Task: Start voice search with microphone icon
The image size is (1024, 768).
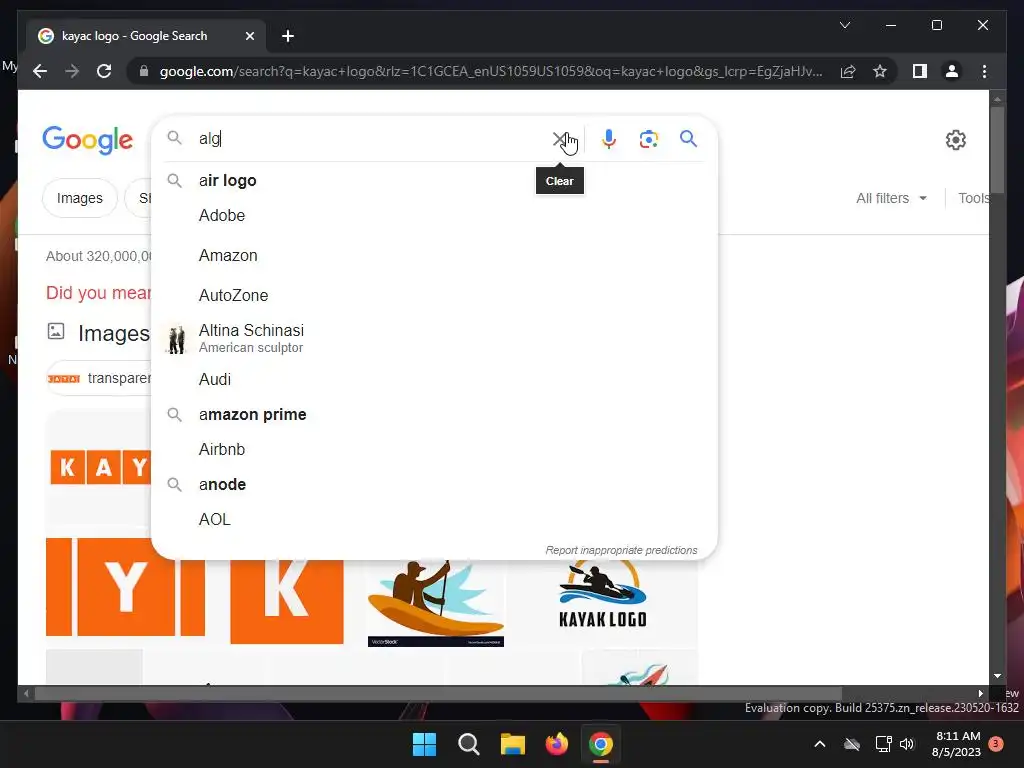Action: (609, 139)
